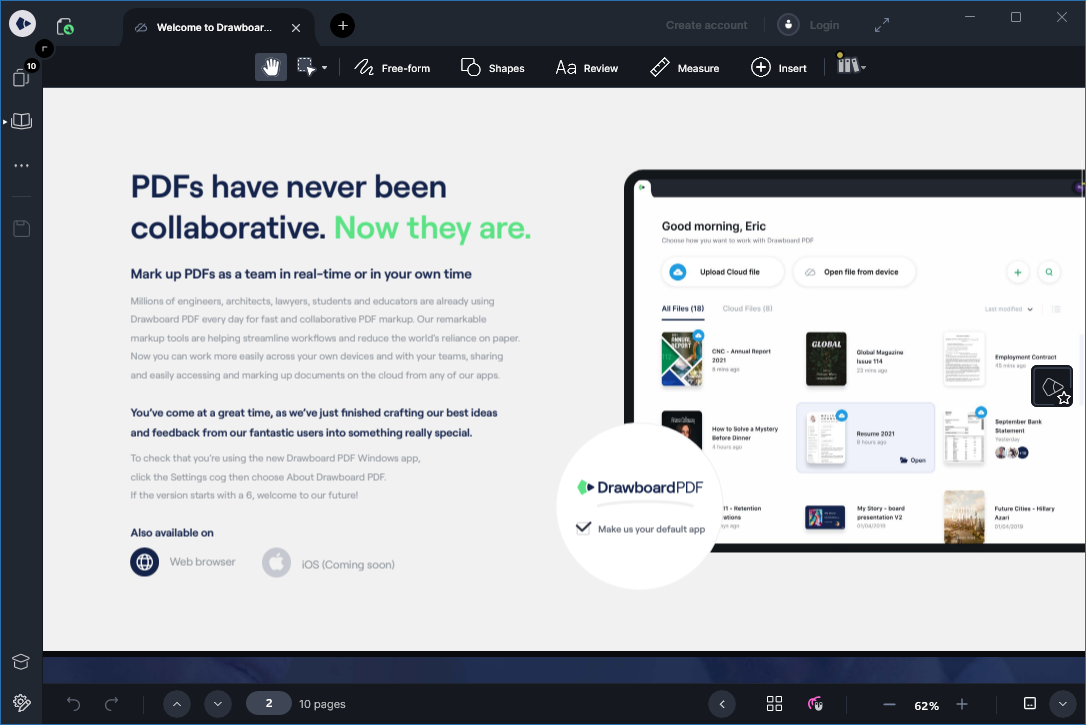Open the Settings cog
The image size is (1086, 725).
(21, 702)
